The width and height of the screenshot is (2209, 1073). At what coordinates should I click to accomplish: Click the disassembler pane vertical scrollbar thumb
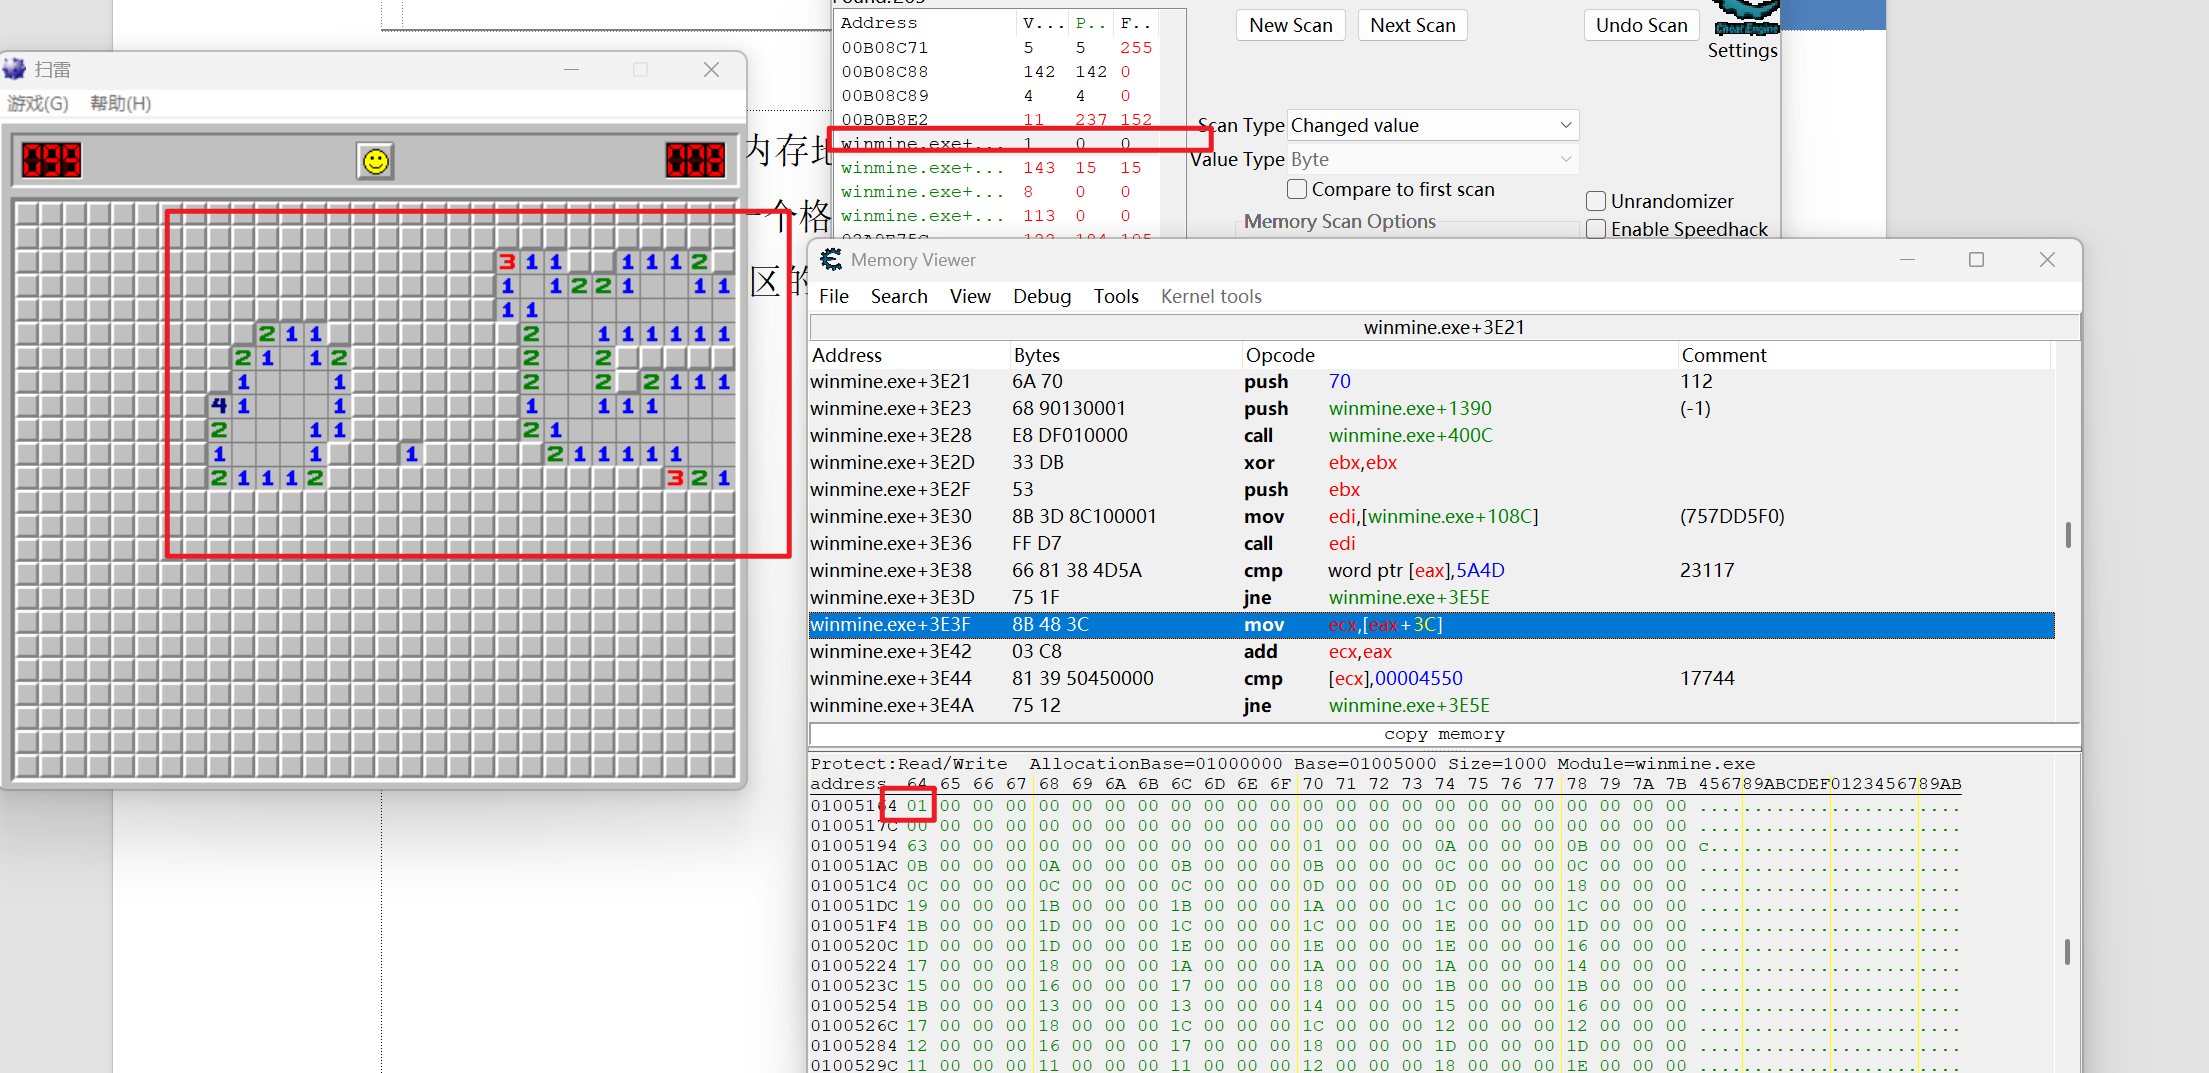pyautogui.click(x=2068, y=535)
